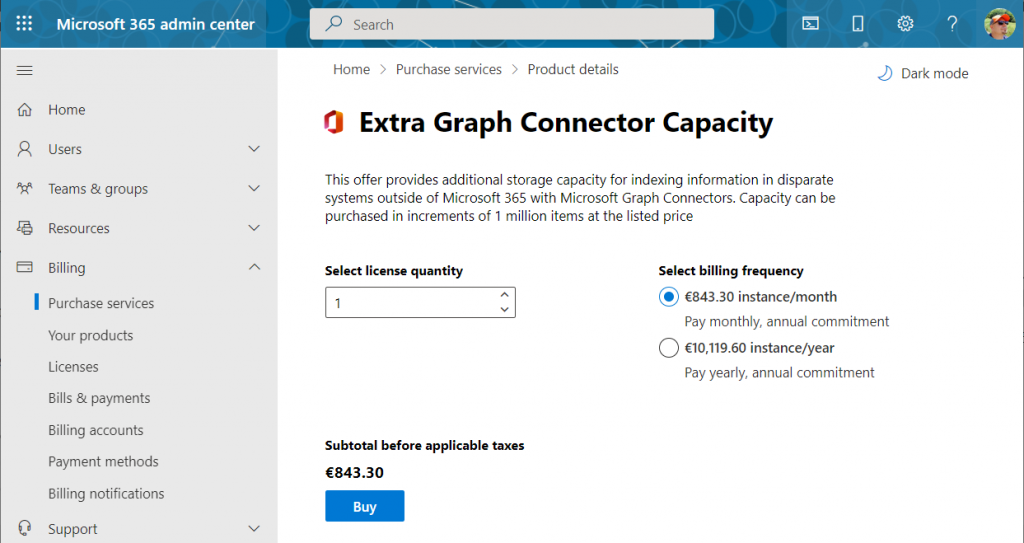Open Billing notifications menu item

pos(106,493)
